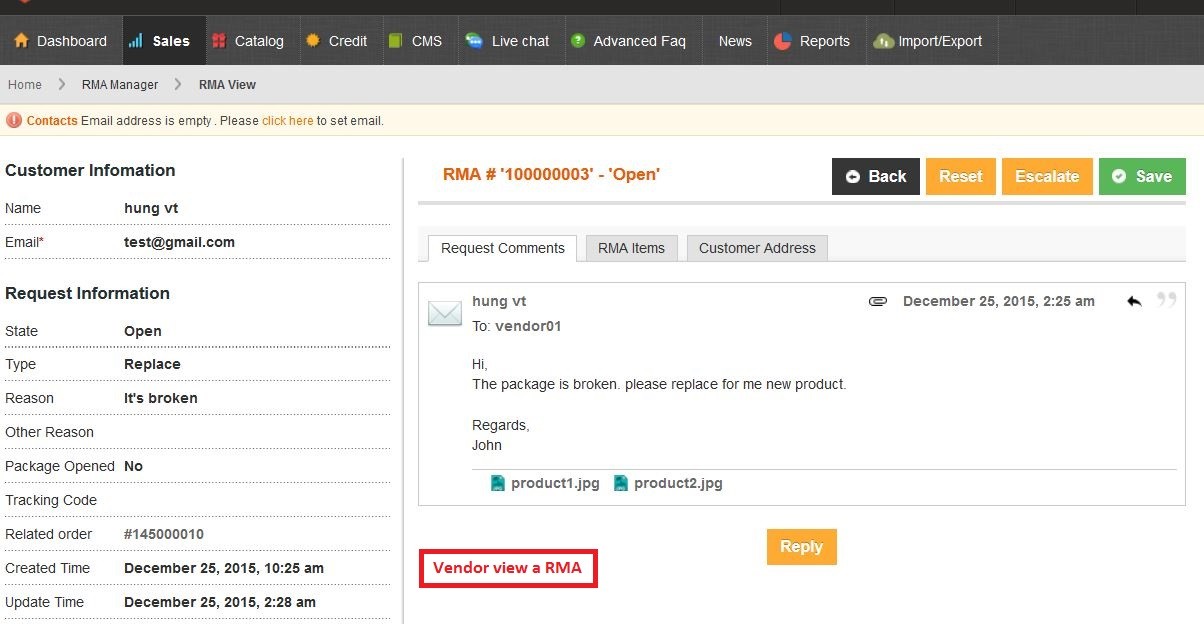Viewport: 1204px width, 624px height.
Task: Click the 'Other Reason' field label
Action: click(49, 432)
